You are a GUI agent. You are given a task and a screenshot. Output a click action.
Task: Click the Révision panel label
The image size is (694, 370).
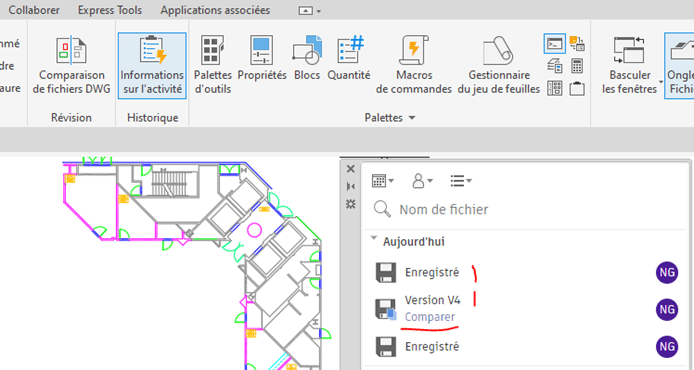point(71,118)
